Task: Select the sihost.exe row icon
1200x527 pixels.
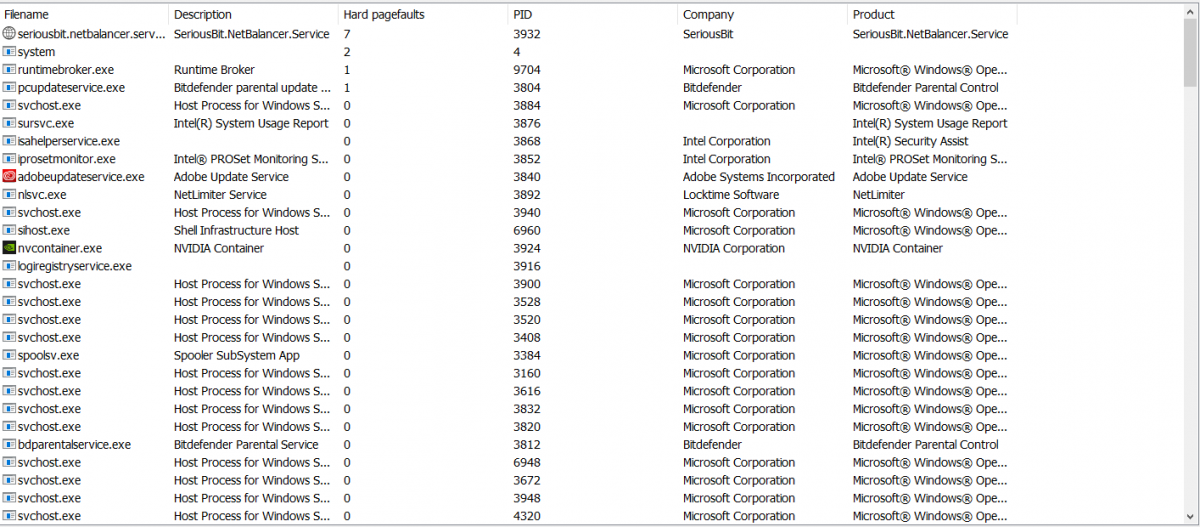Action: pos(9,231)
